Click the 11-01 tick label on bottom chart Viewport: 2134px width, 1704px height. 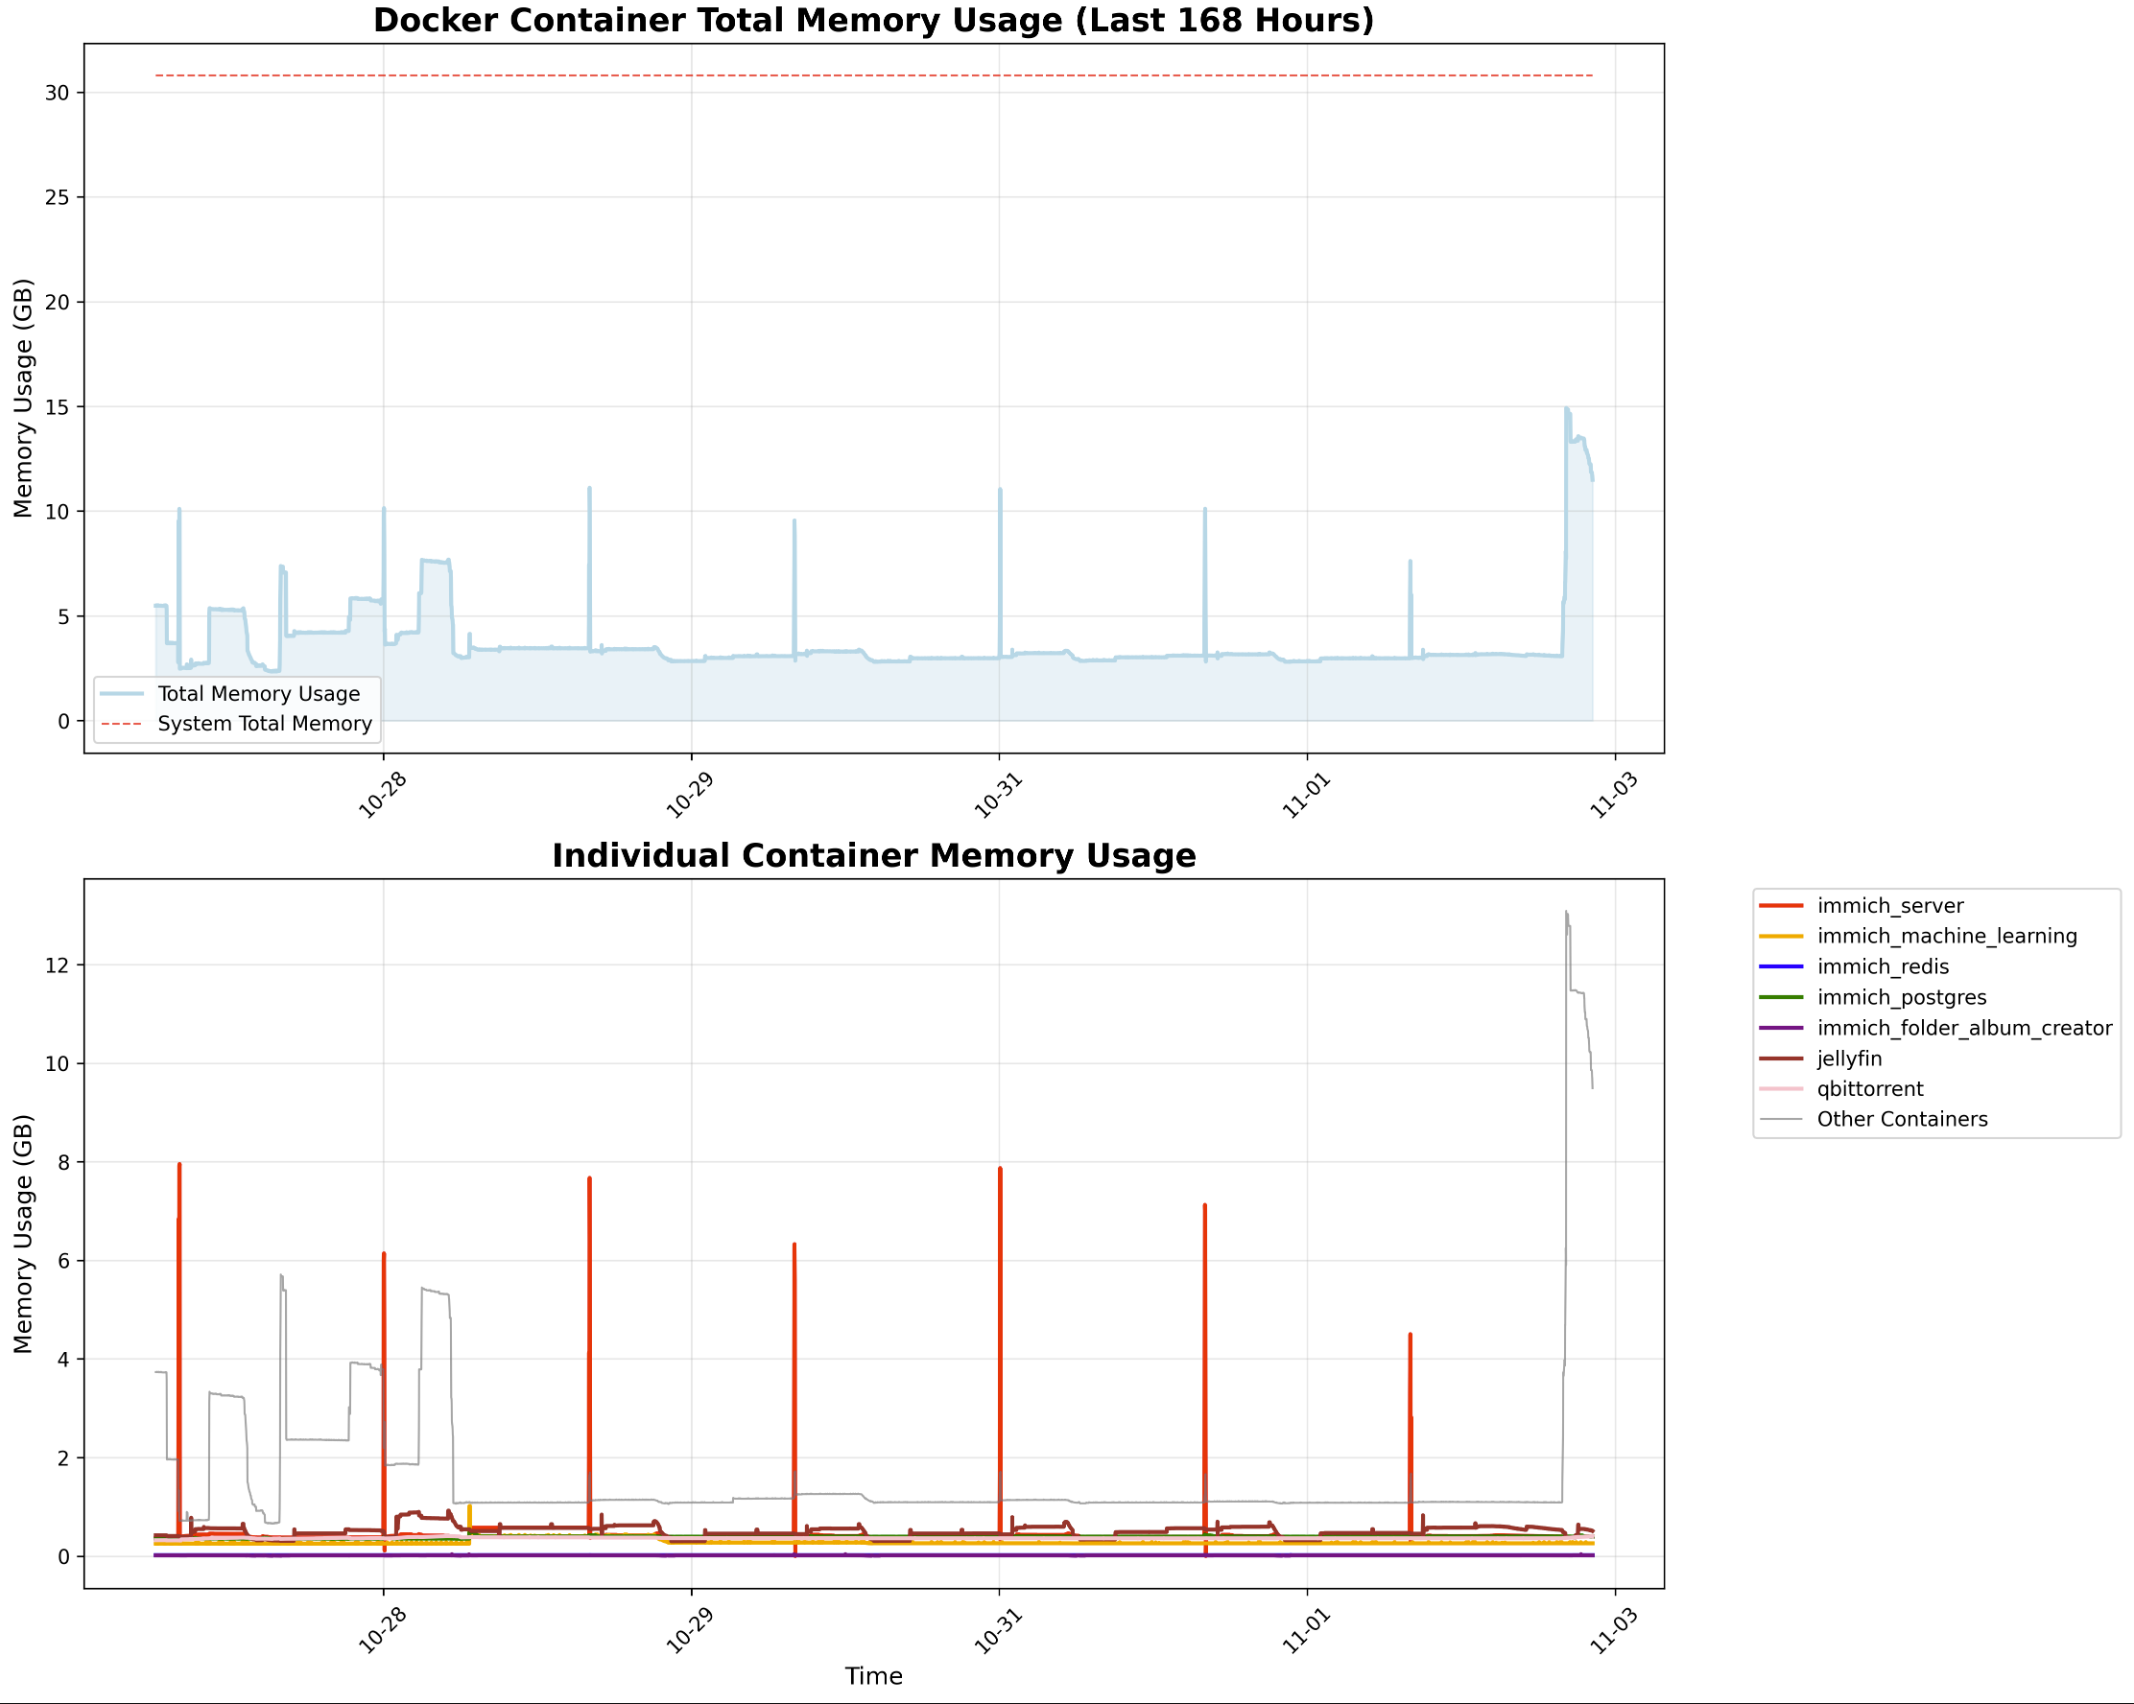1306,1631
